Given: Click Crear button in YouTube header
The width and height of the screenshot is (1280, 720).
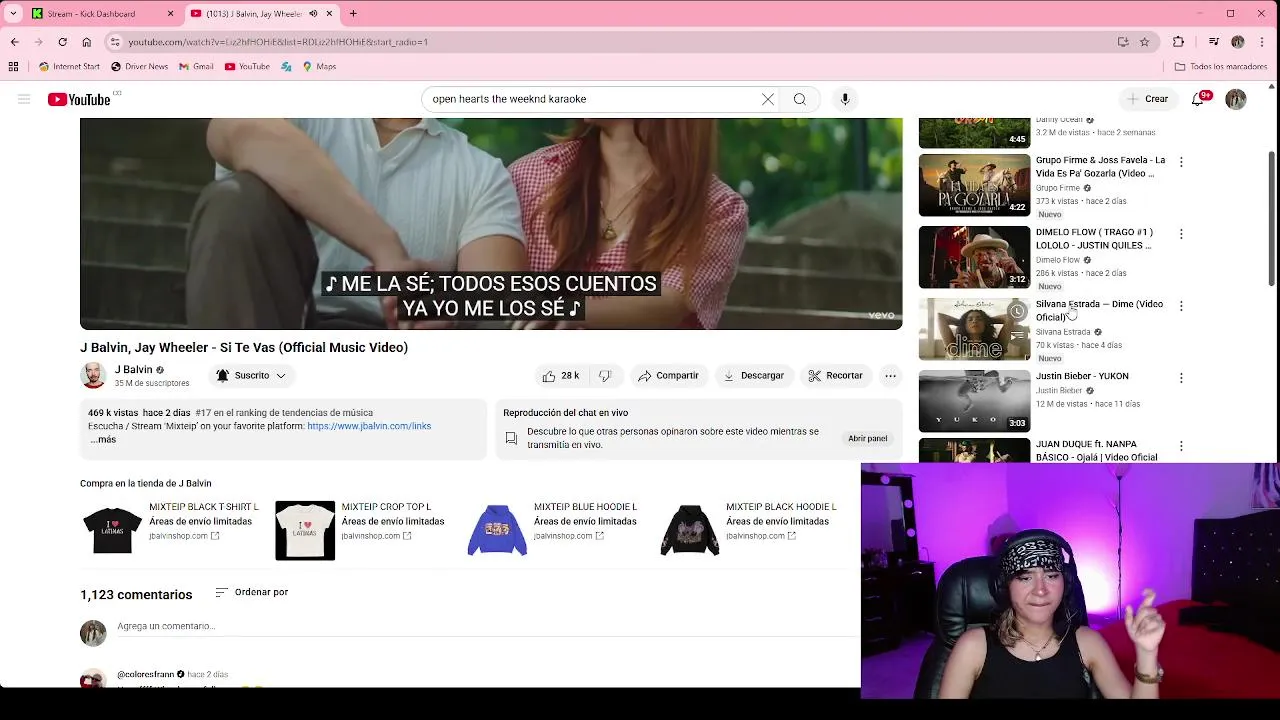Looking at the screenshot, I should tap(1148, 99).
